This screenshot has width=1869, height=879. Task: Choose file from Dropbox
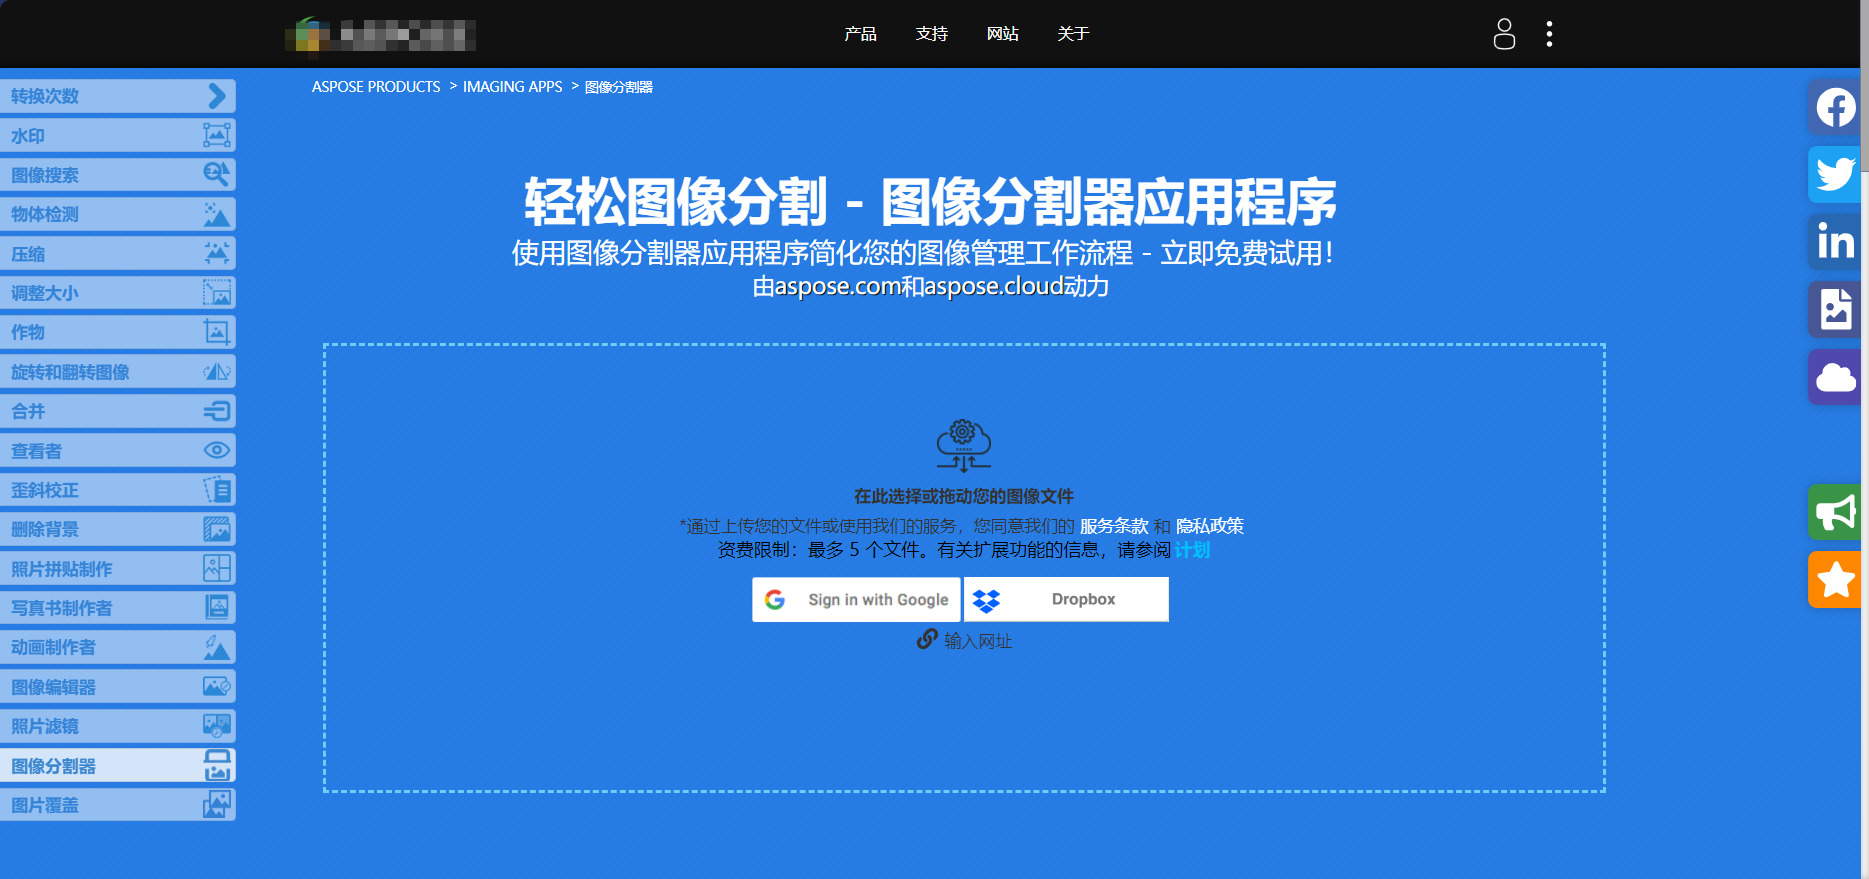1066,599
